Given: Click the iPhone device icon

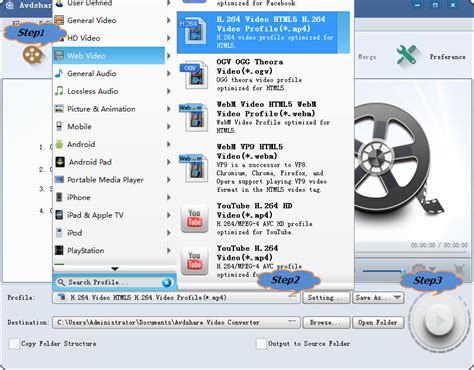Looking at the screenshot, I should pos(59,197).
